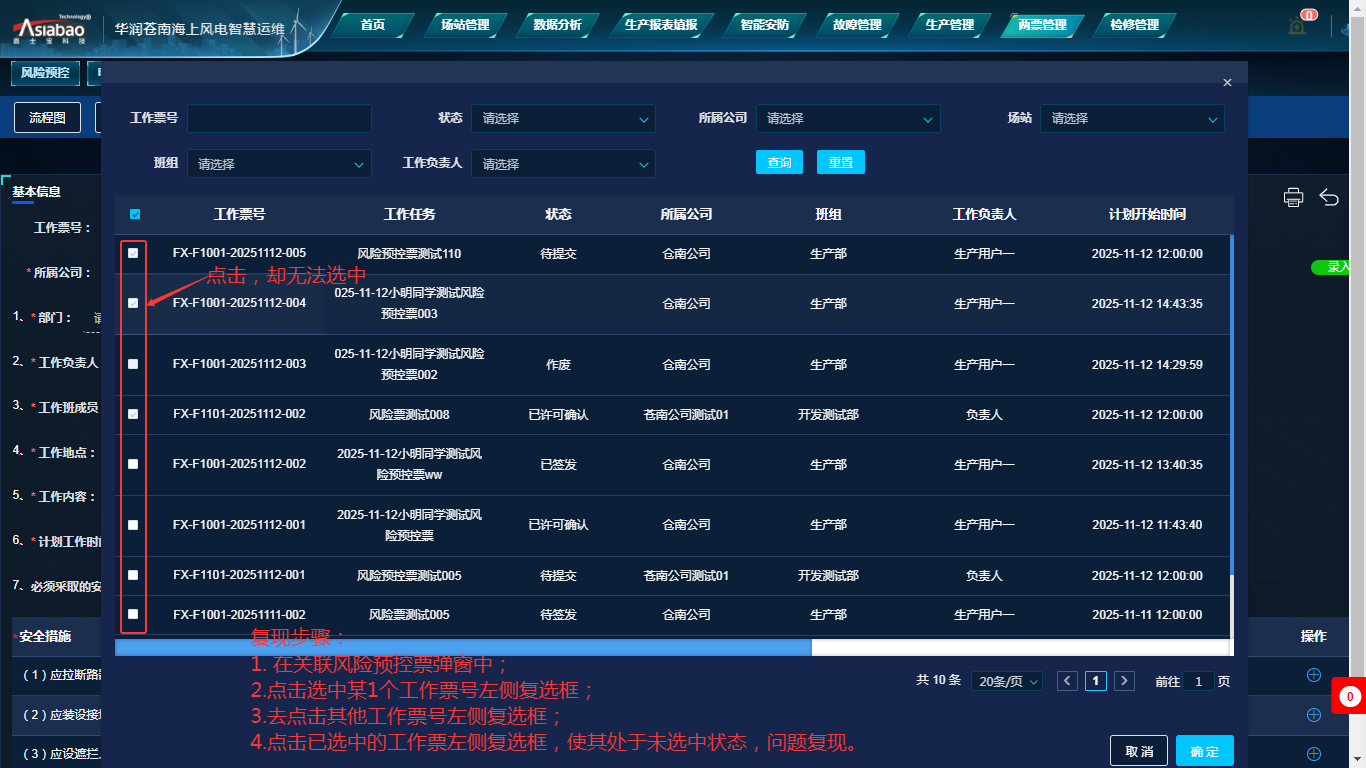
Task: Close the dialog with the X icon
Action: click(1227, 83)
